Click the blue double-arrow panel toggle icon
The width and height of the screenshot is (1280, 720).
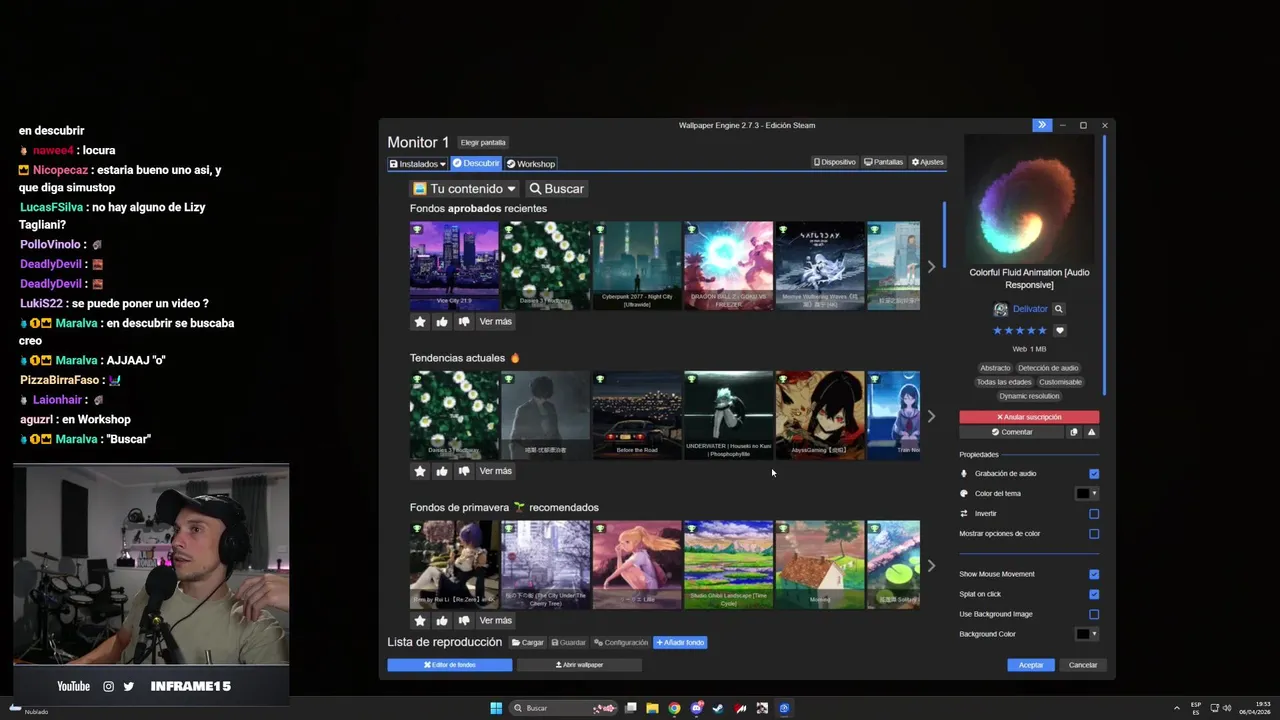click(x=1042, y=125)
